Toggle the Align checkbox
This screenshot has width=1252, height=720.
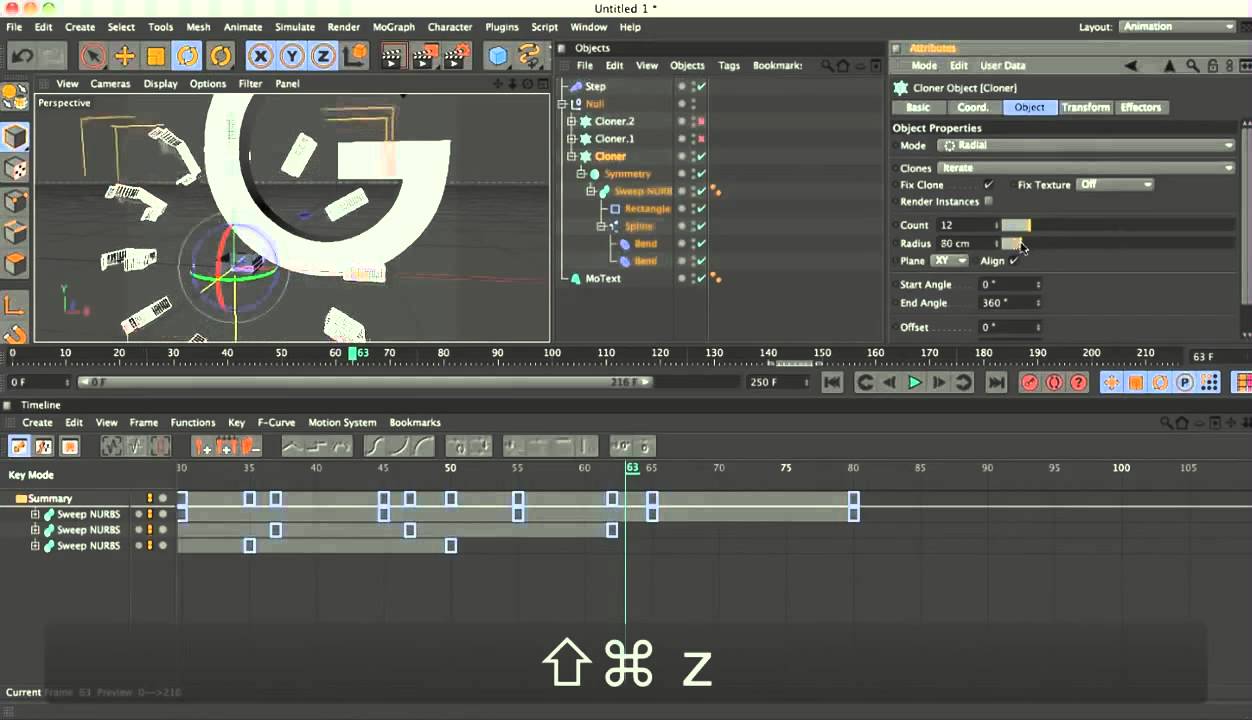point(1014,261)
